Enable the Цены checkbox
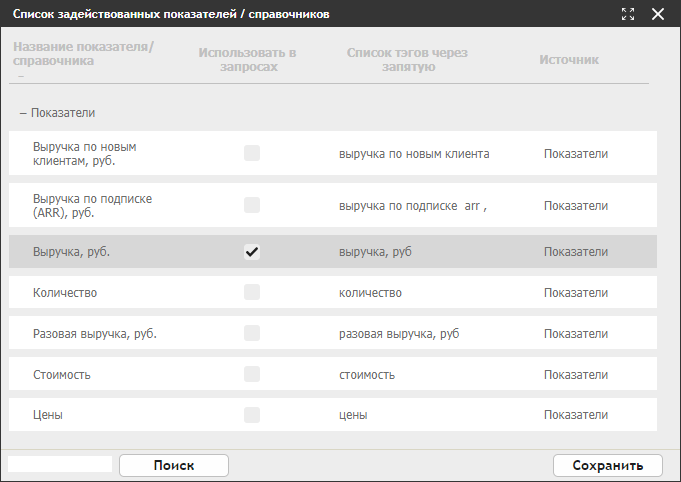The width and height of the screenshot is (681, 482). pos(252,415)
